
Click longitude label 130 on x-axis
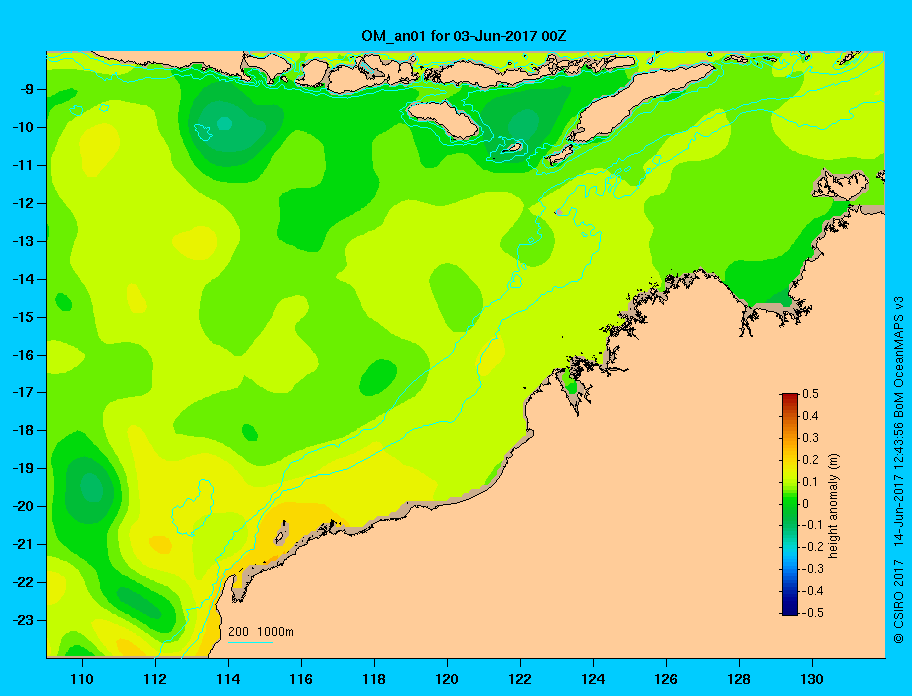click(x=812, y=679)
